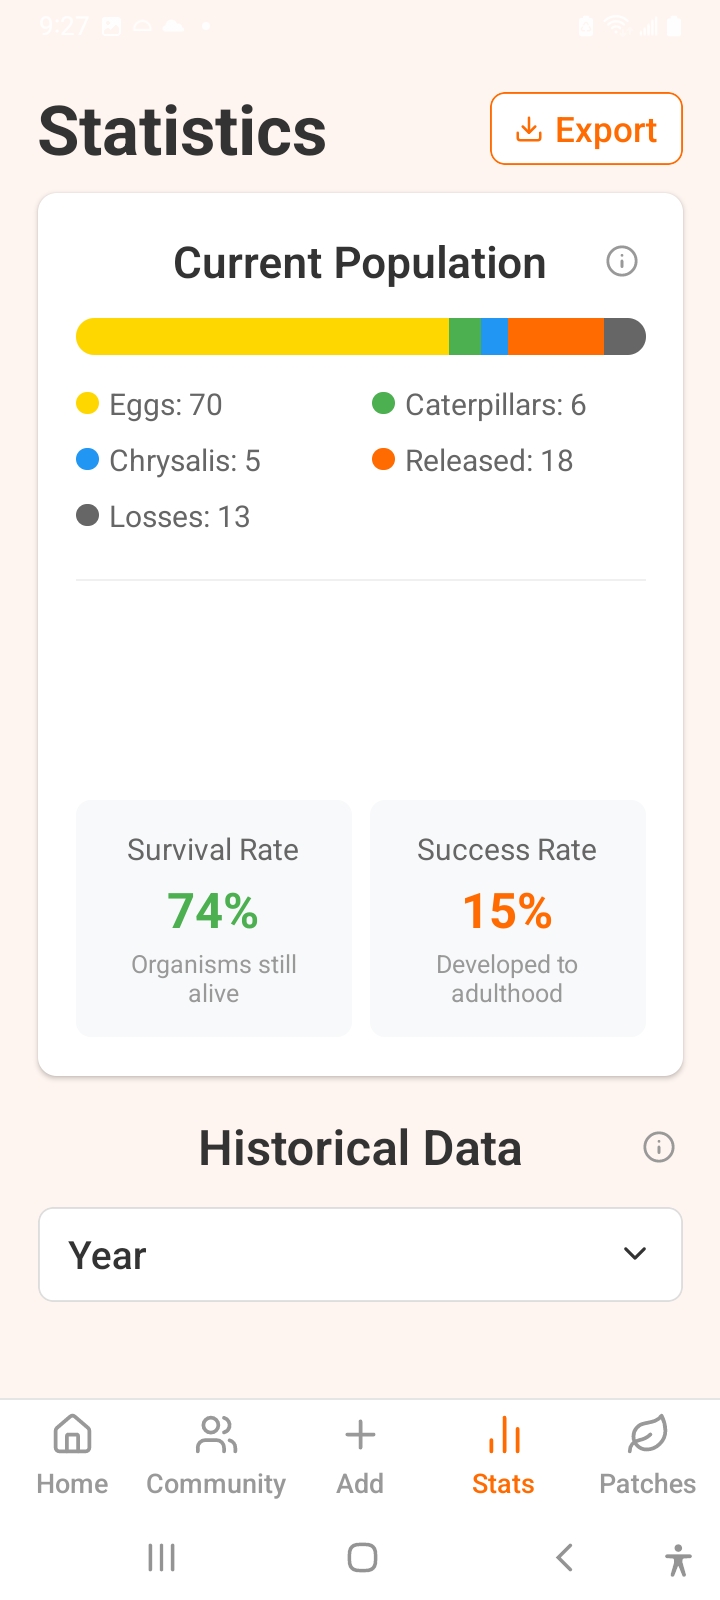Tap the accessibility shortcut icon
This screenshot has height=1600, width=720.
click(x=677, y=1559)
